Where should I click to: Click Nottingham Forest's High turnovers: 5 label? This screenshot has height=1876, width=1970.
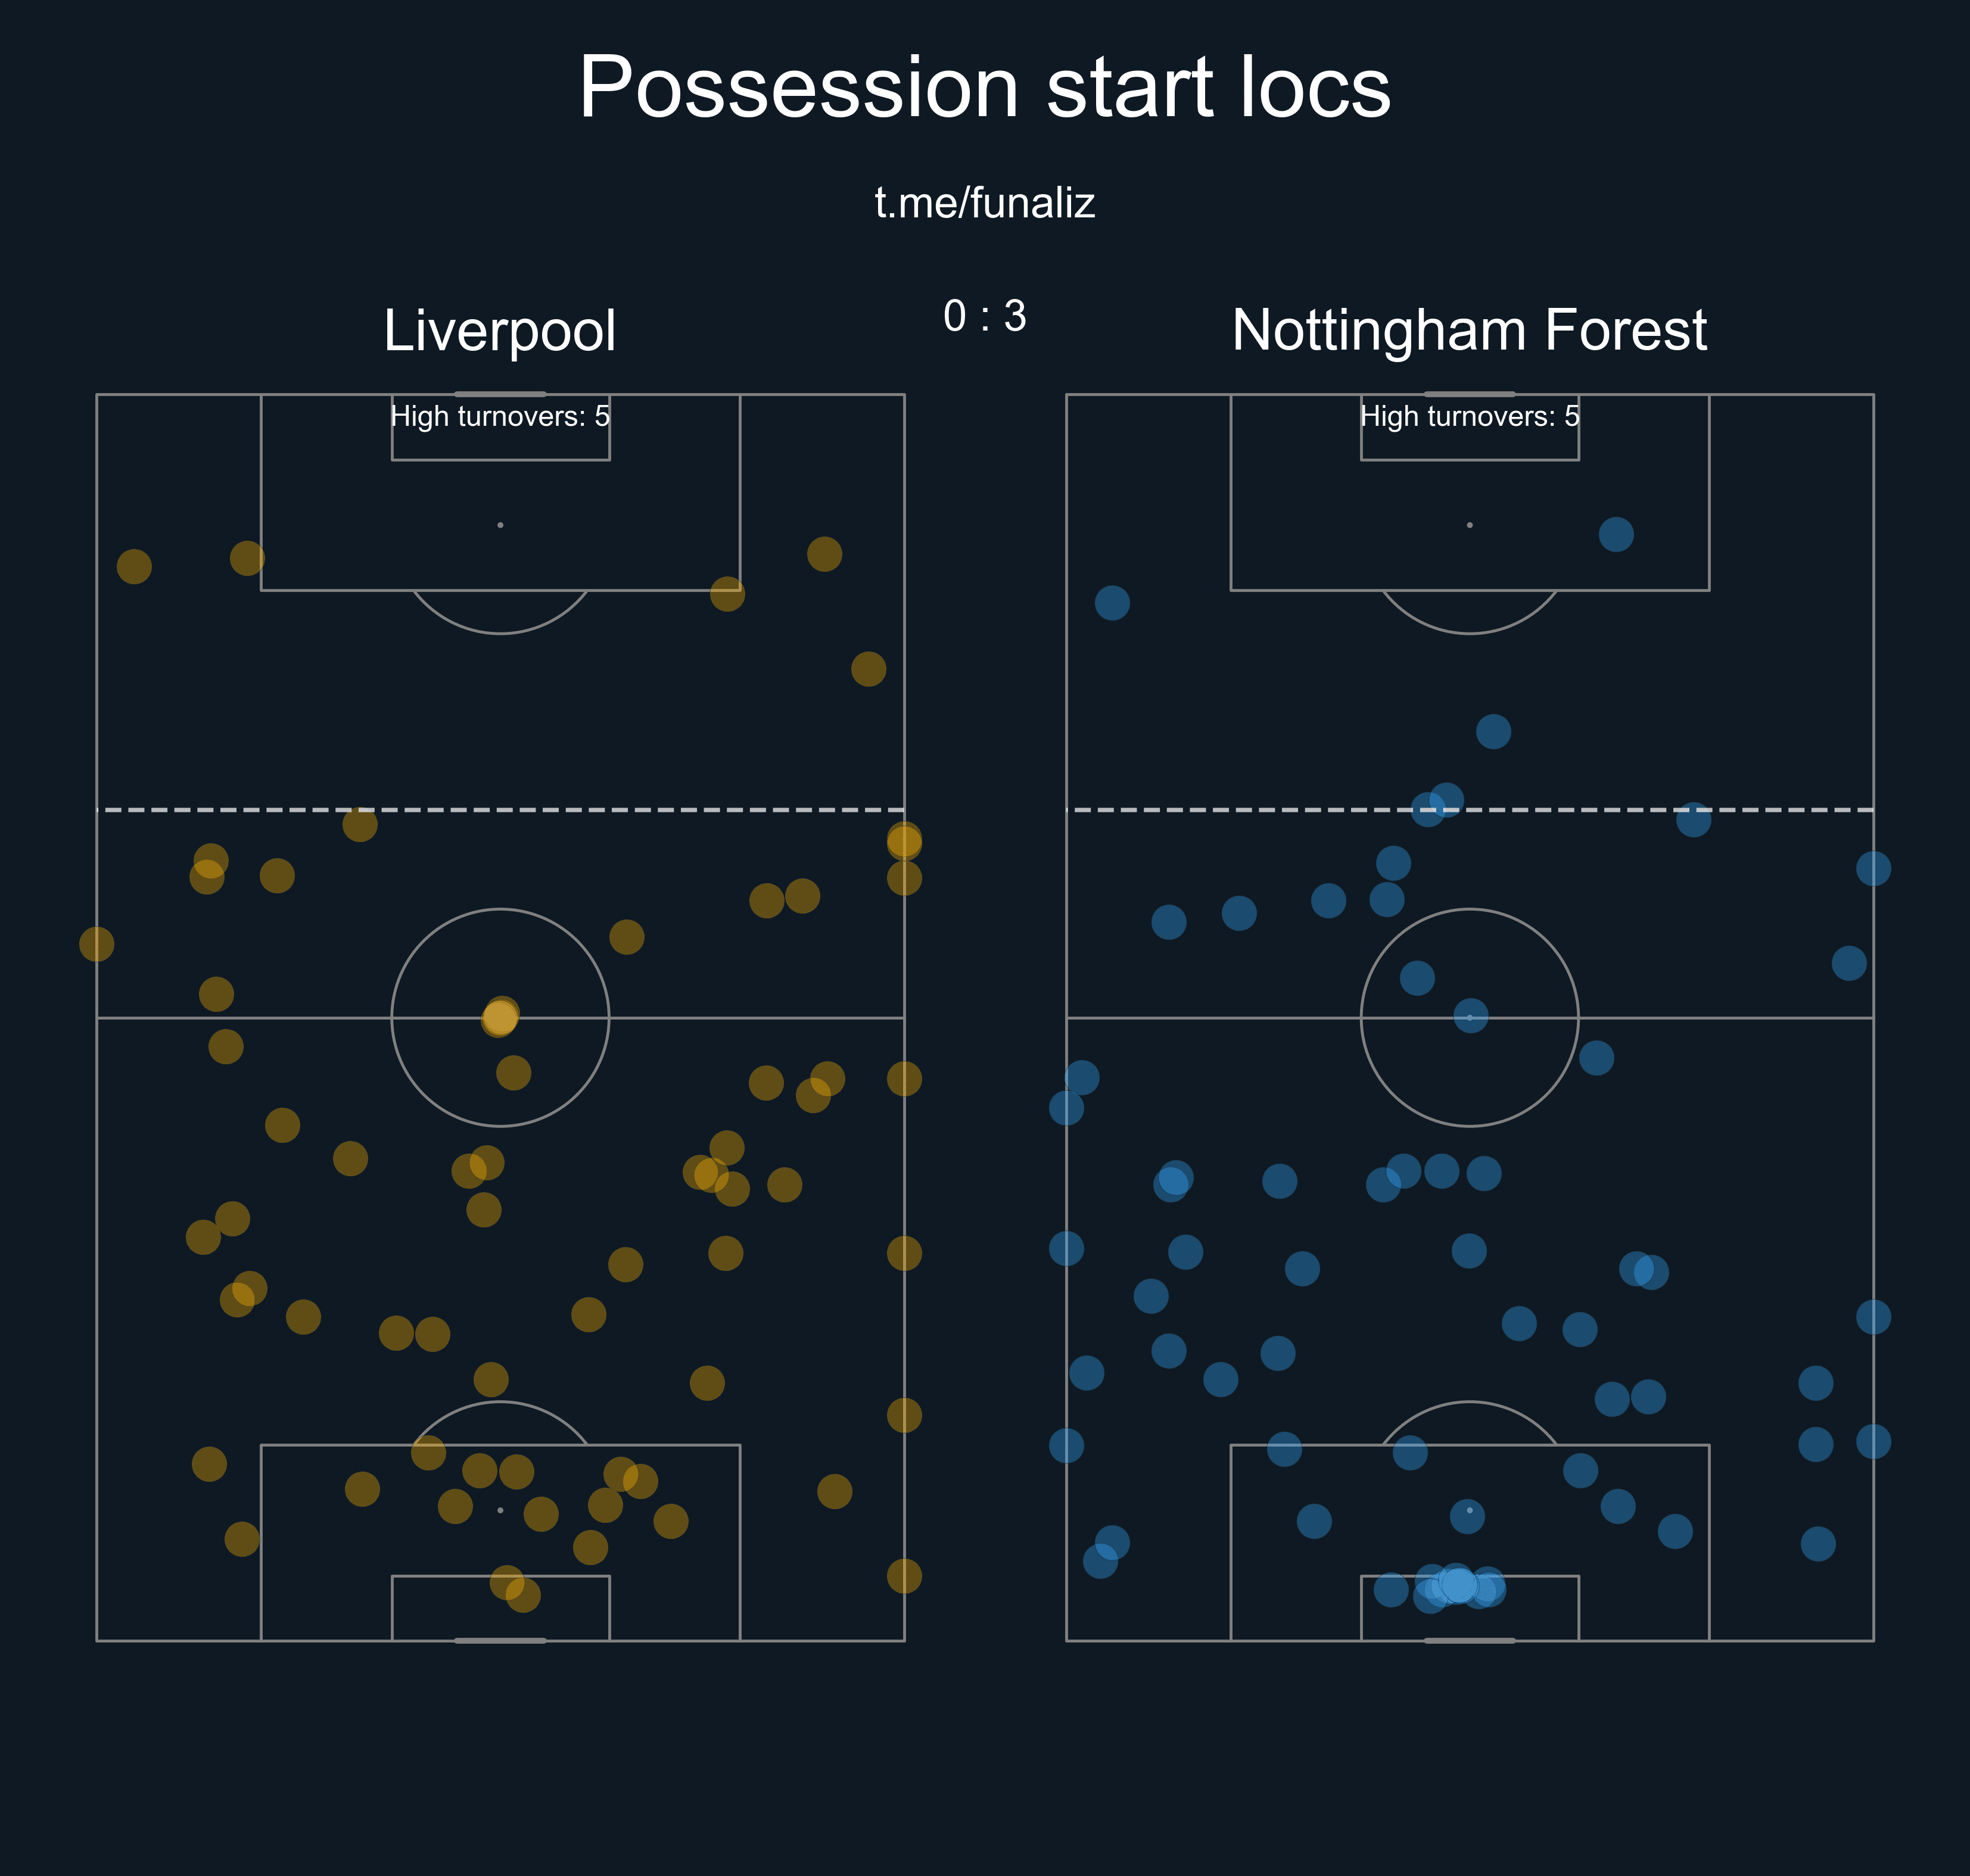click(1469, 416)
